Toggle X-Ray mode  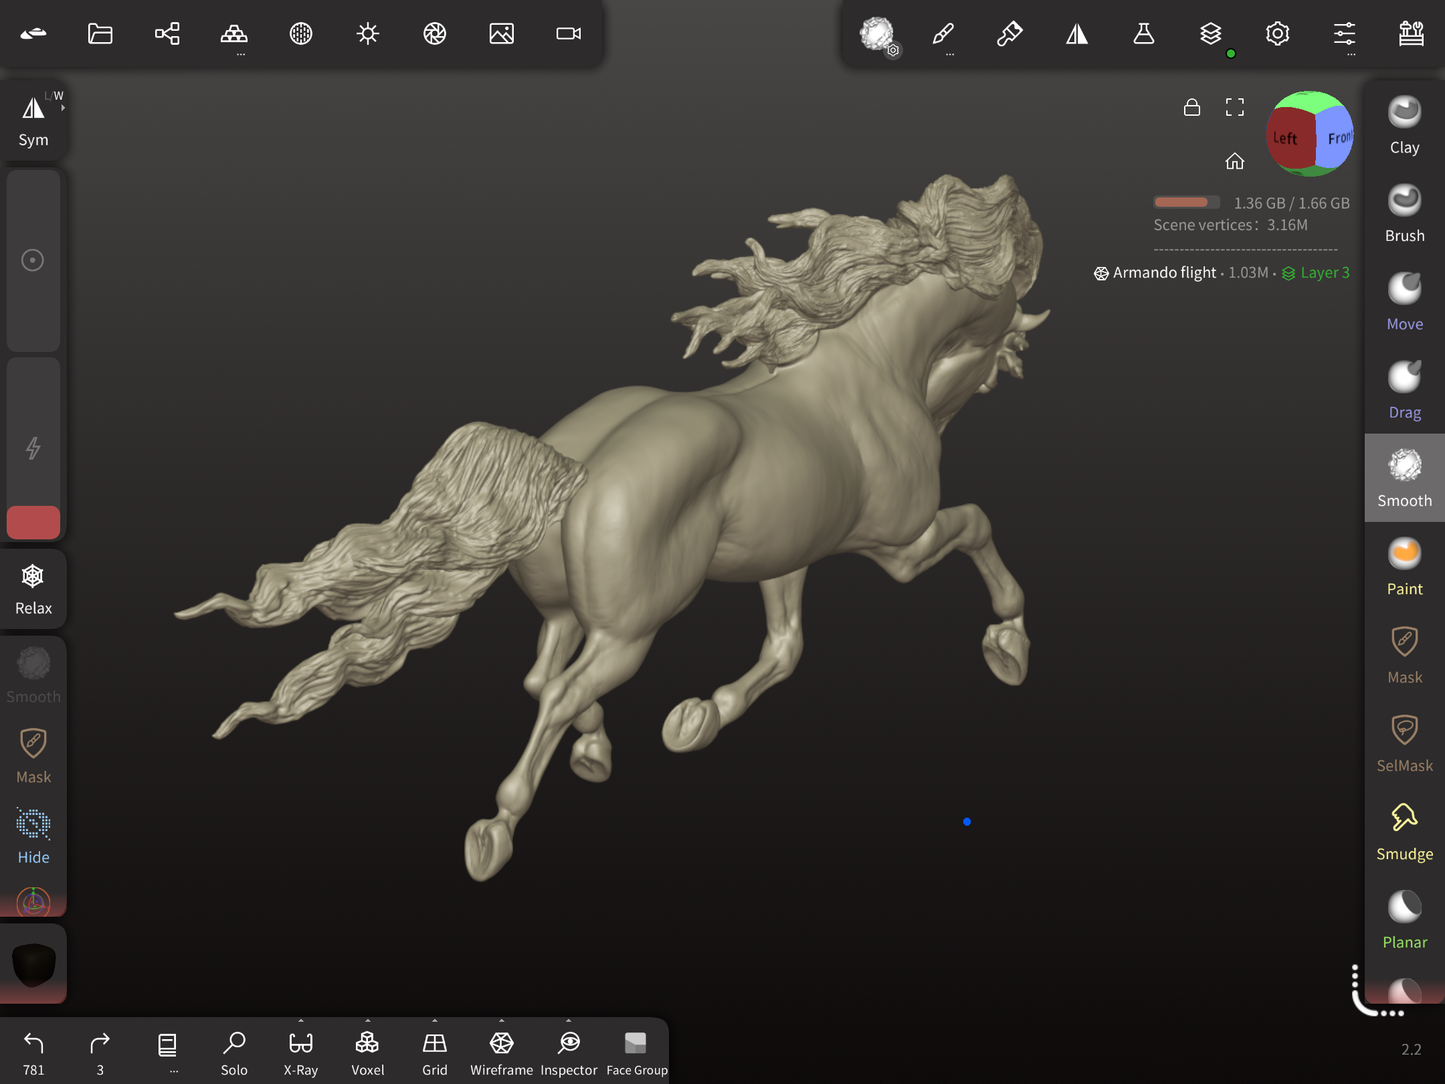(x=300, y=1052)
